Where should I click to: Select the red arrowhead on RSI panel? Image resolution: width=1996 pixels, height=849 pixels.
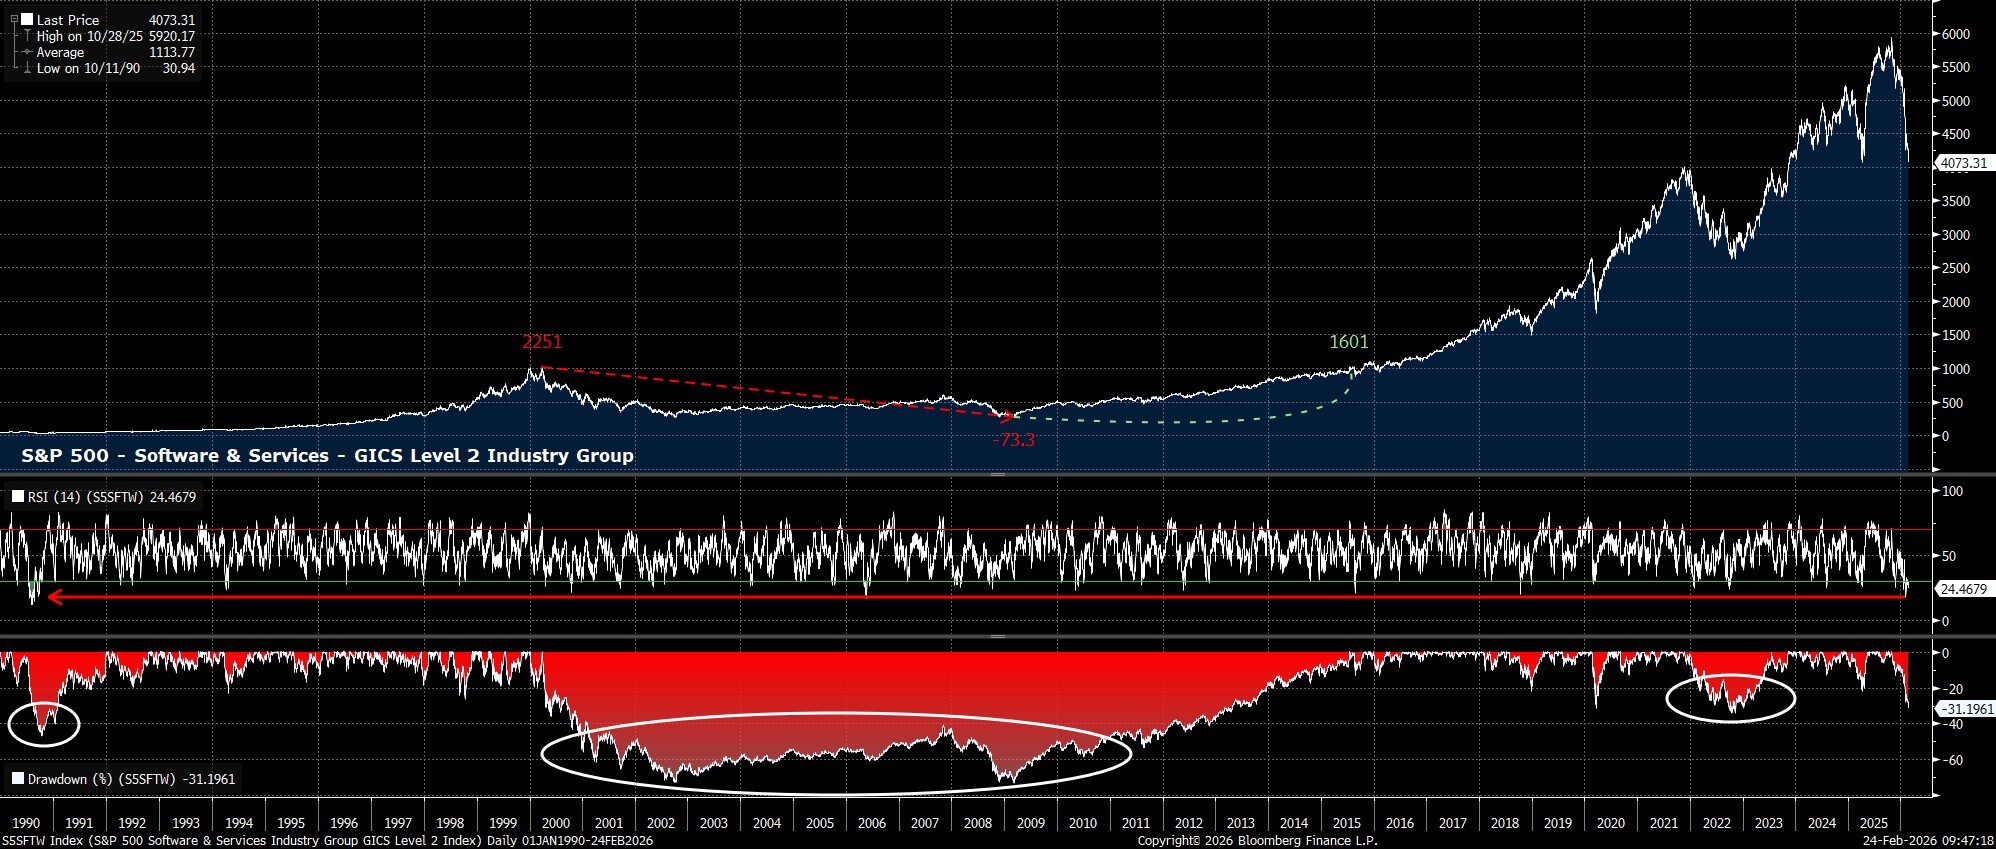pyautogui.click(x=55, y=597)
